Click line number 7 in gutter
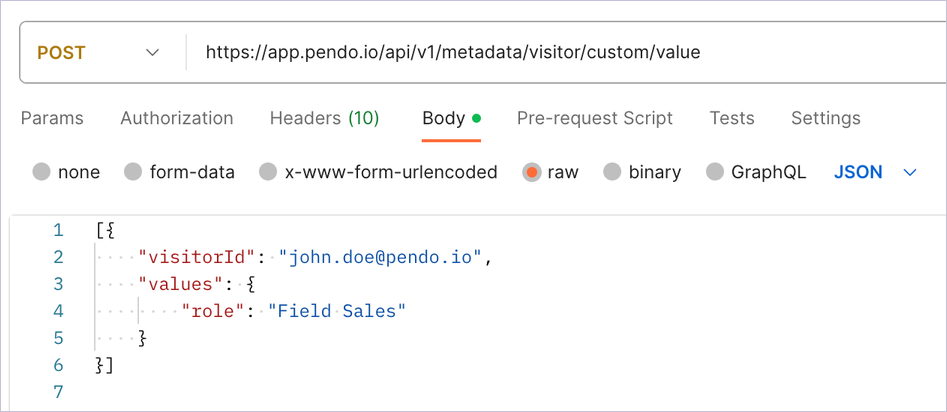The height and width of the screenshot is (412, 947). coord(58,391)
